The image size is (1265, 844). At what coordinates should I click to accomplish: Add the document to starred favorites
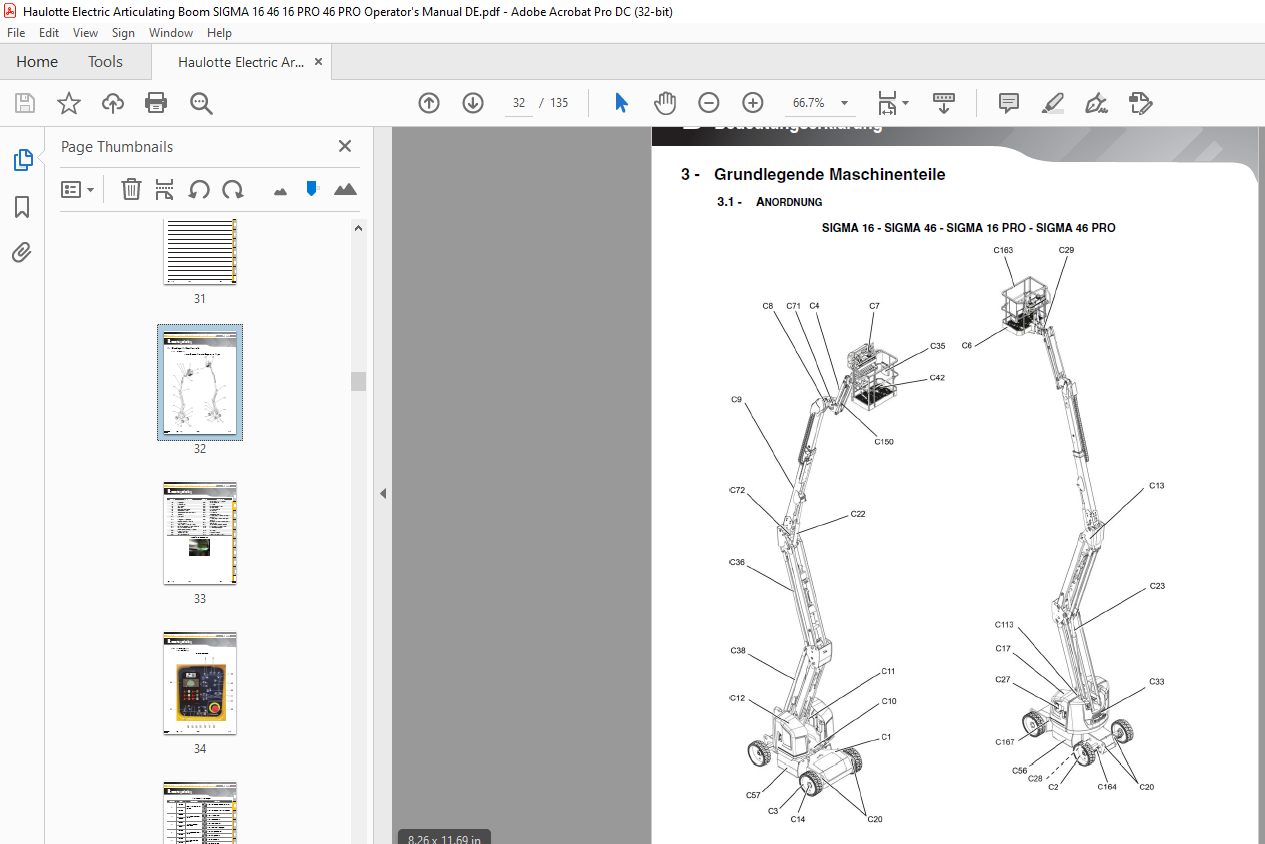69,103
